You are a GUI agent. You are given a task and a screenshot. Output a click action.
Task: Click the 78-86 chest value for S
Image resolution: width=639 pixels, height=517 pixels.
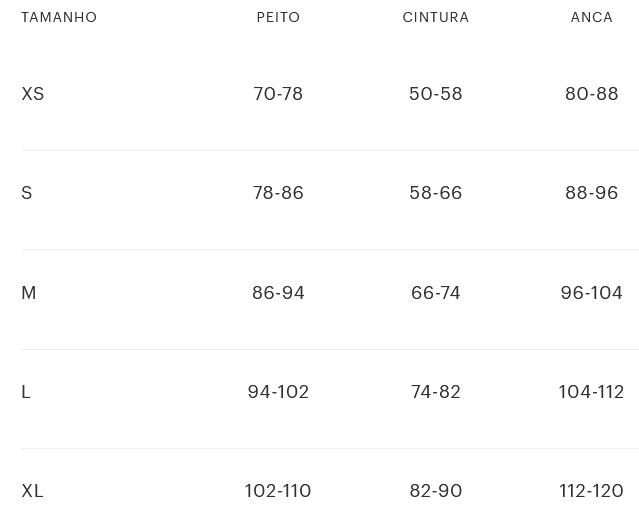tap(278, 192)
